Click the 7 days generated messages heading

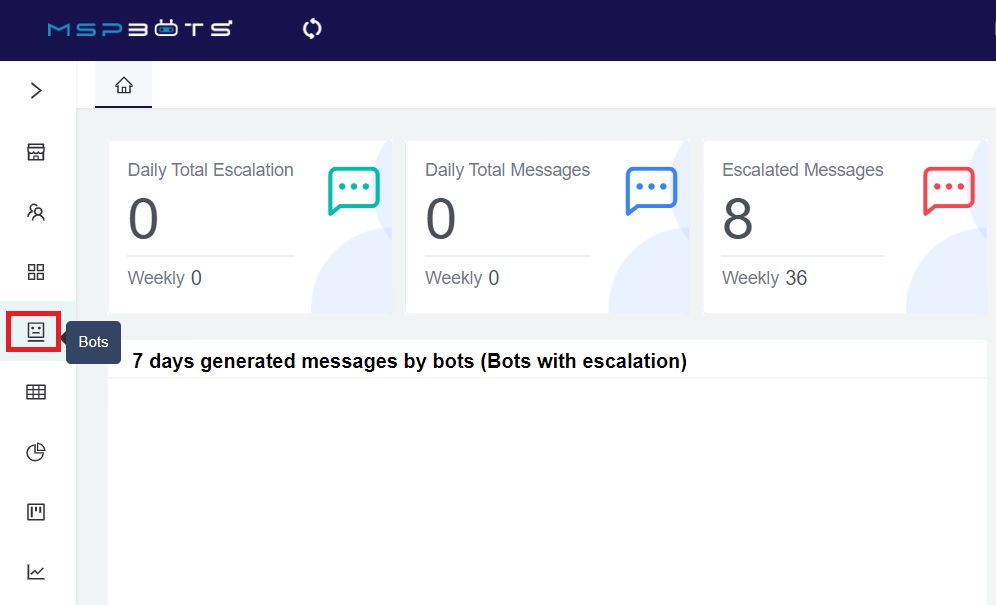click(409, 361)
